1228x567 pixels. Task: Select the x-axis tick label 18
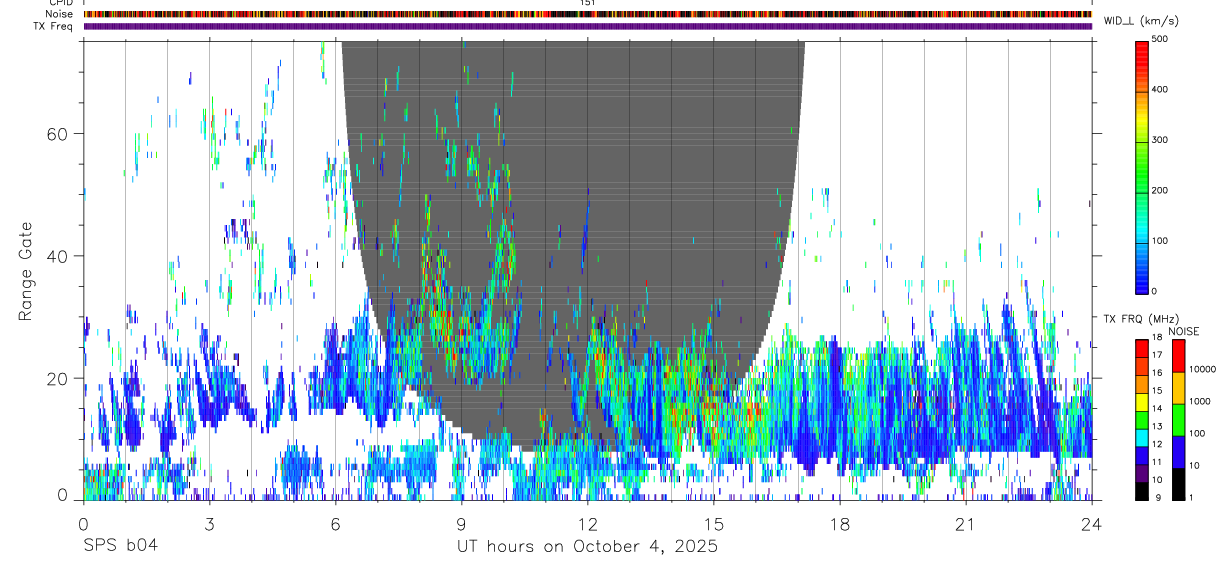pos(839,523)
